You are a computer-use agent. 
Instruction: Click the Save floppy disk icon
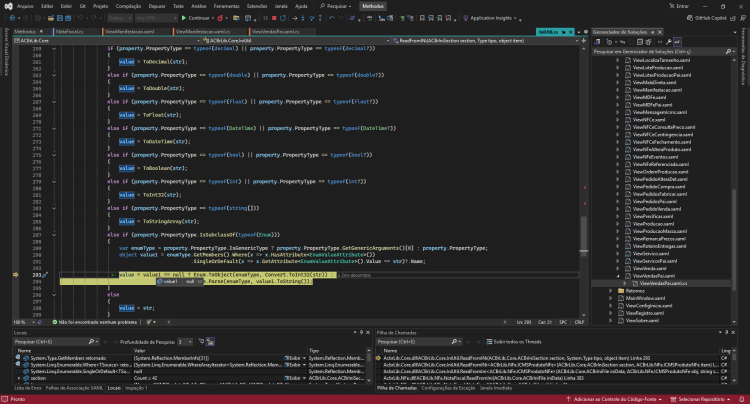[60, 18]
